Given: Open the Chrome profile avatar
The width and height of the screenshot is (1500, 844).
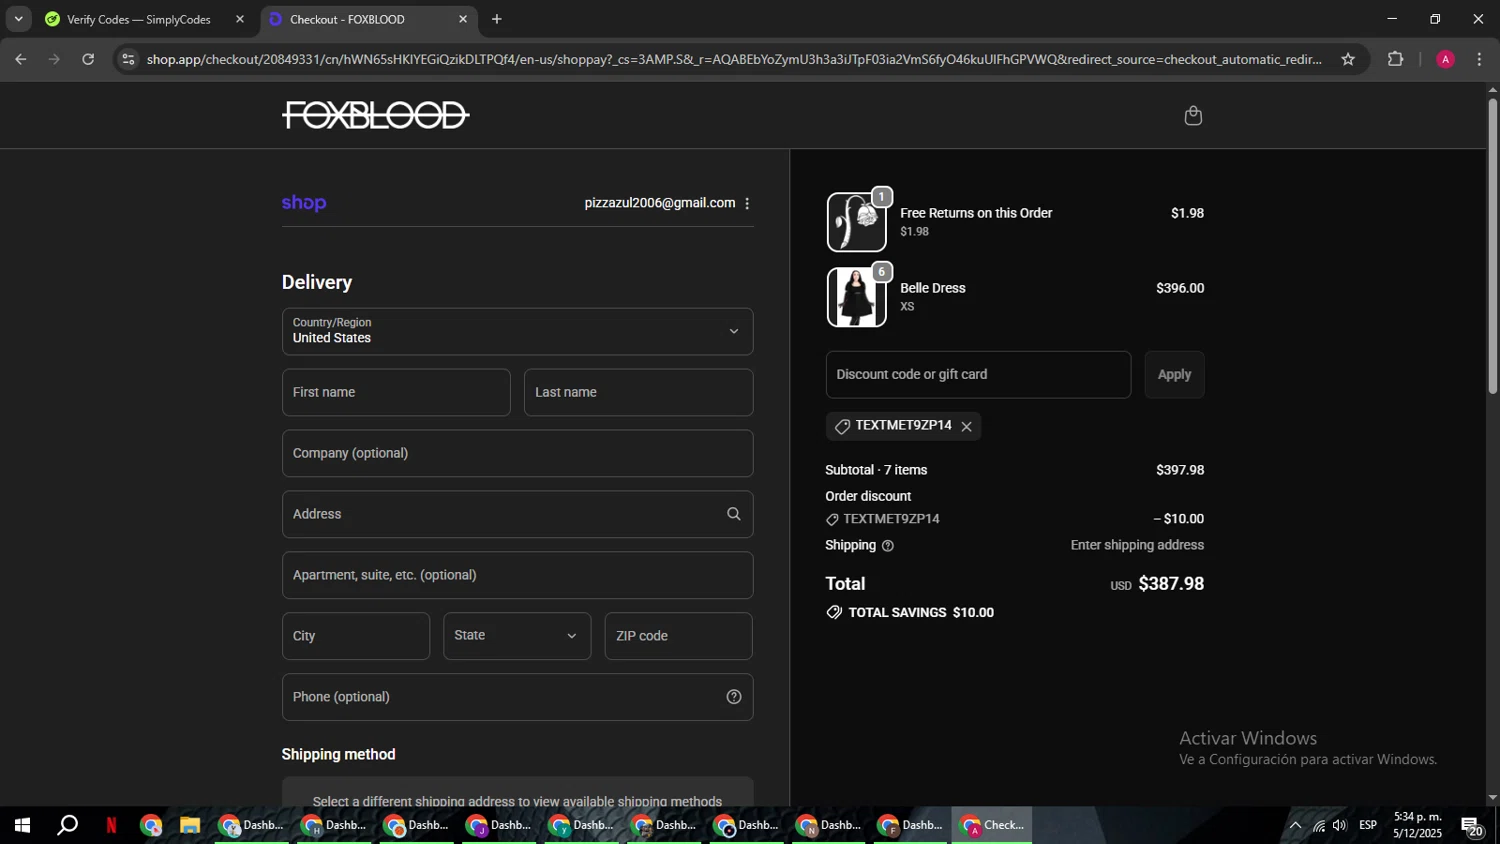Looking at the screenshot, I should (1445, 59).
